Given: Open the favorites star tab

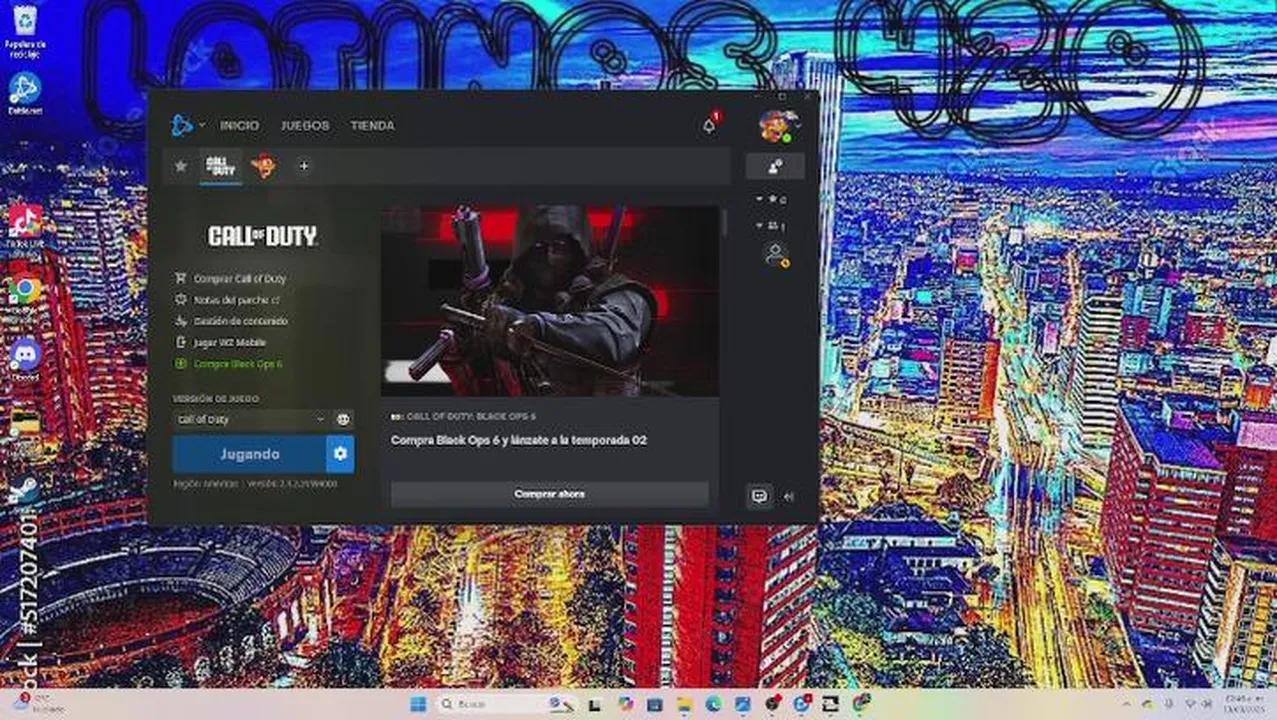Looking at the screenshot, I should pos(180,166).
